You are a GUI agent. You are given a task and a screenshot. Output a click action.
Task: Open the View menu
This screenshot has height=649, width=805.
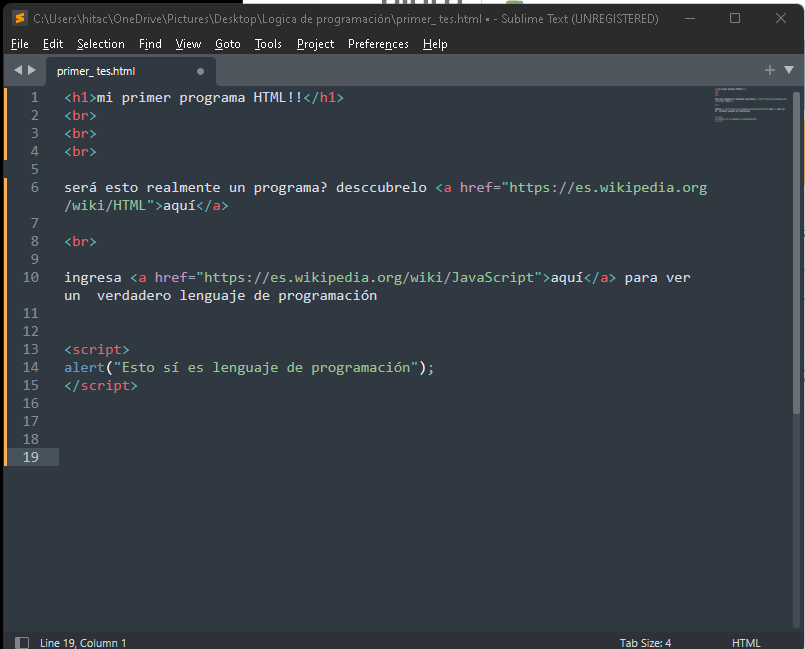188,44
